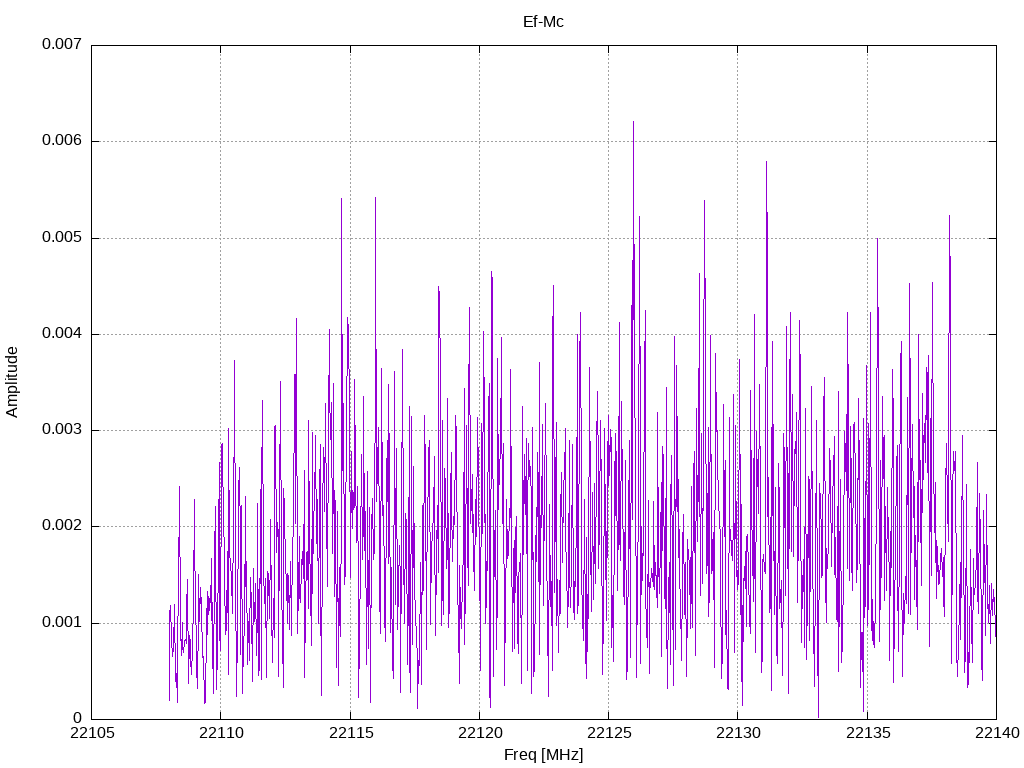Click the second-highest peak near 22131 MHz
This screenshot has width=1024, height=768.
[766, 163]
